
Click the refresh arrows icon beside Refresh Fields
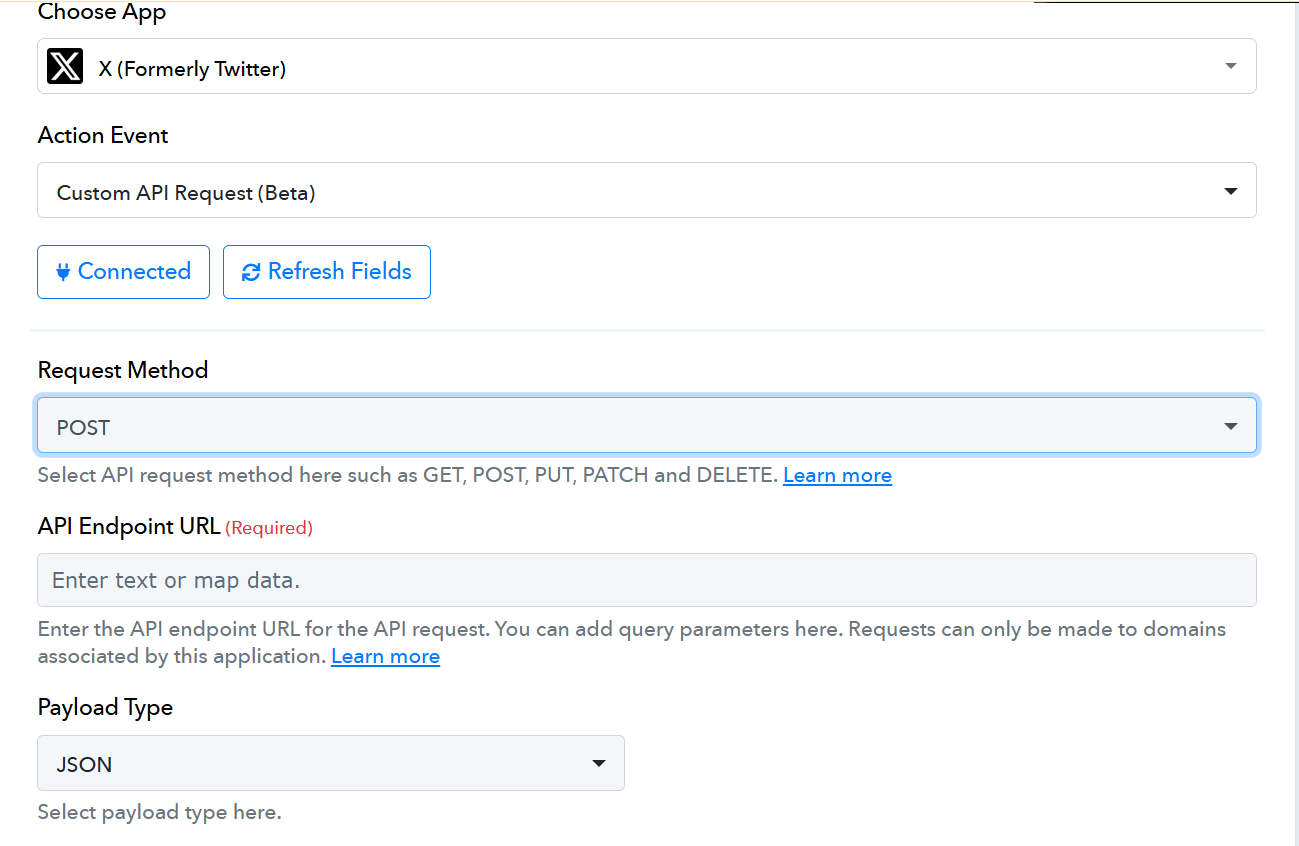(251, 272)
